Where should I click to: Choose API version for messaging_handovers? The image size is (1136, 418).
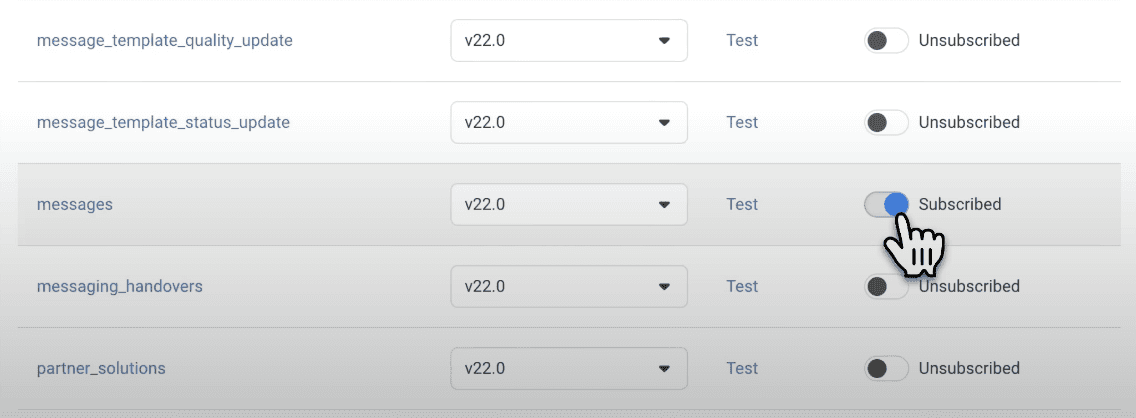[x=569, y=286]
